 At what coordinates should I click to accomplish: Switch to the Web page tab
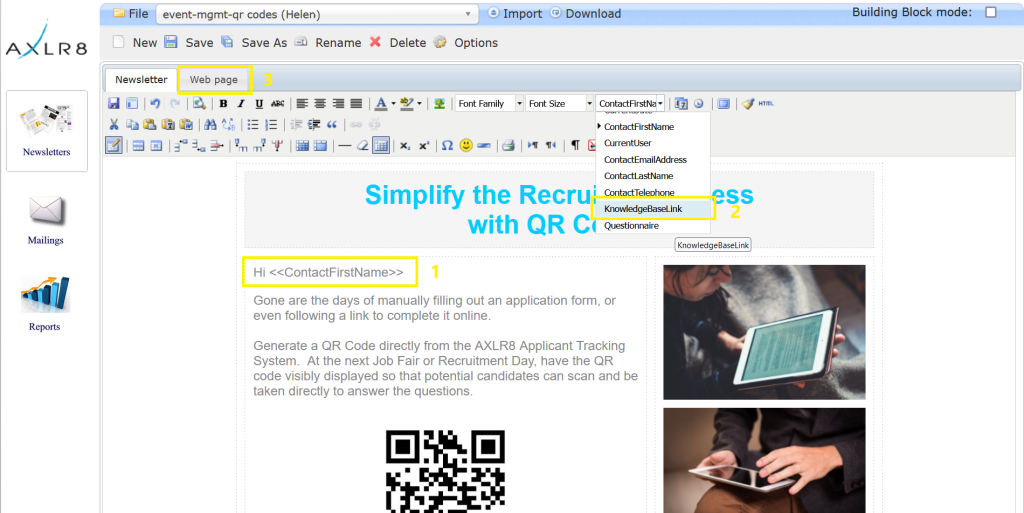214,80
